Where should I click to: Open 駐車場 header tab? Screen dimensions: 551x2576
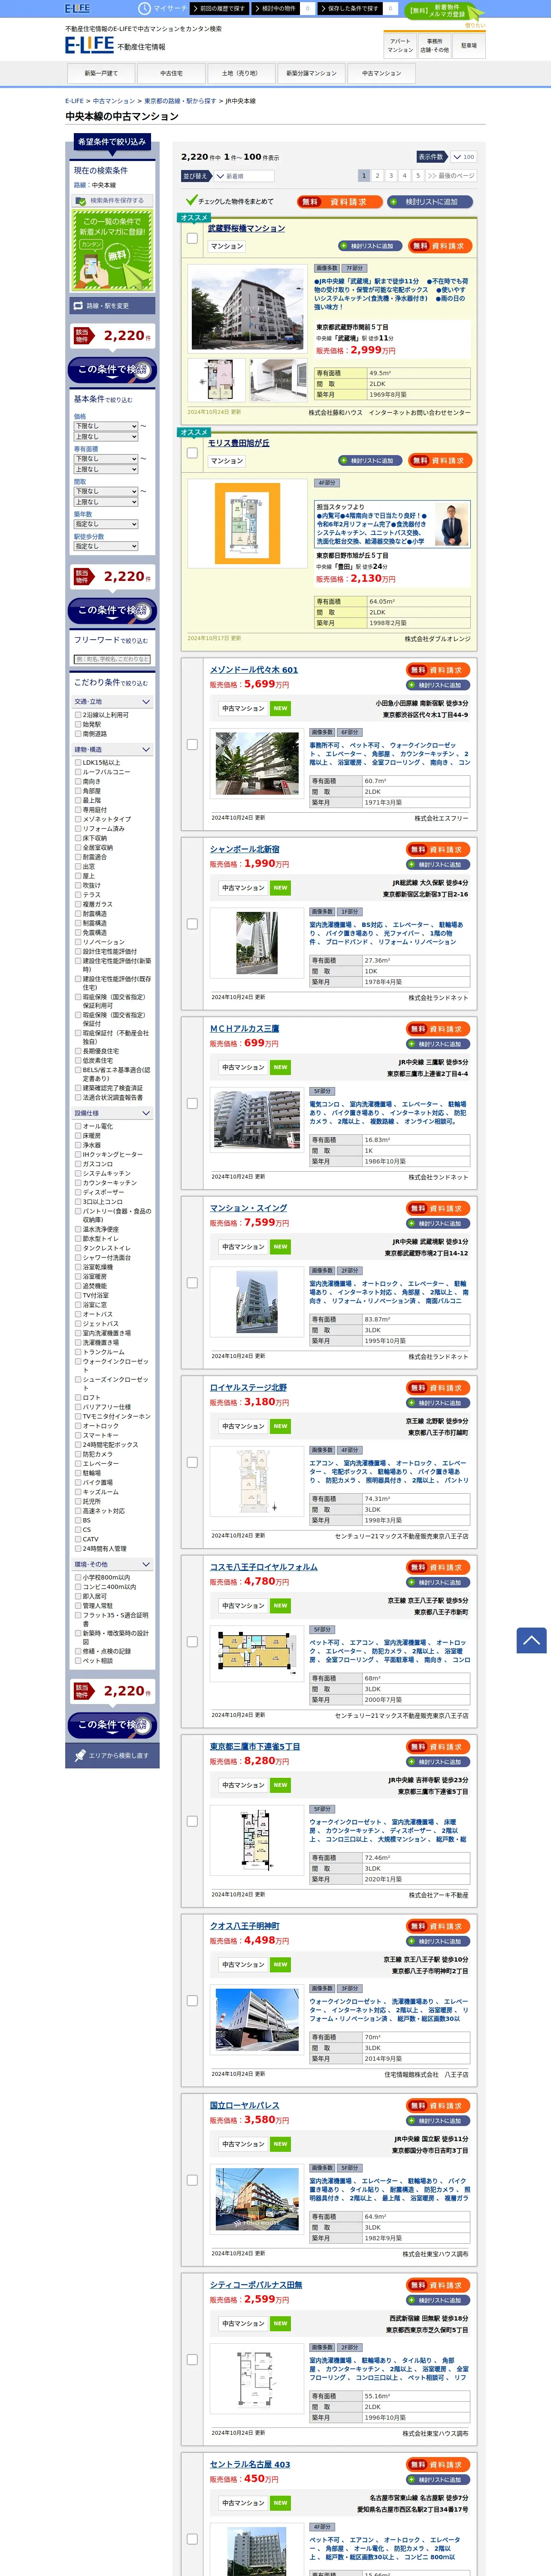coord(469,46)
